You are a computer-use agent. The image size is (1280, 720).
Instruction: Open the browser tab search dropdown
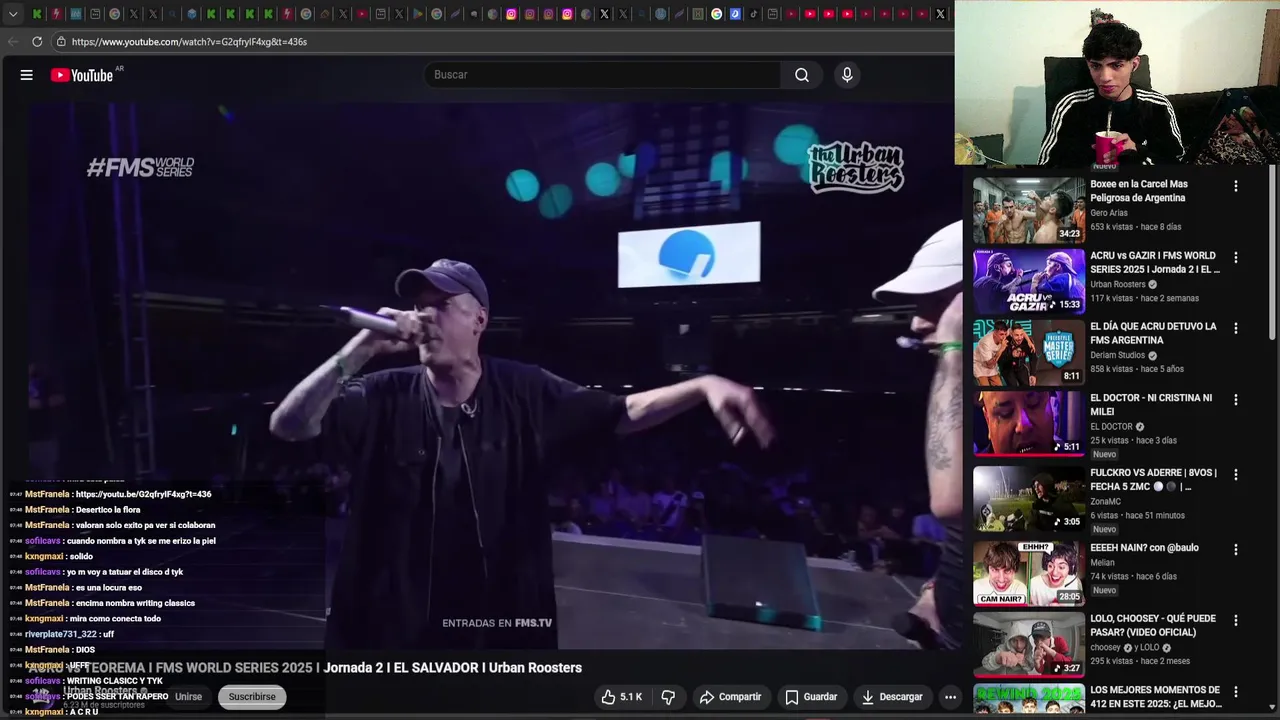tap(13, 14)
